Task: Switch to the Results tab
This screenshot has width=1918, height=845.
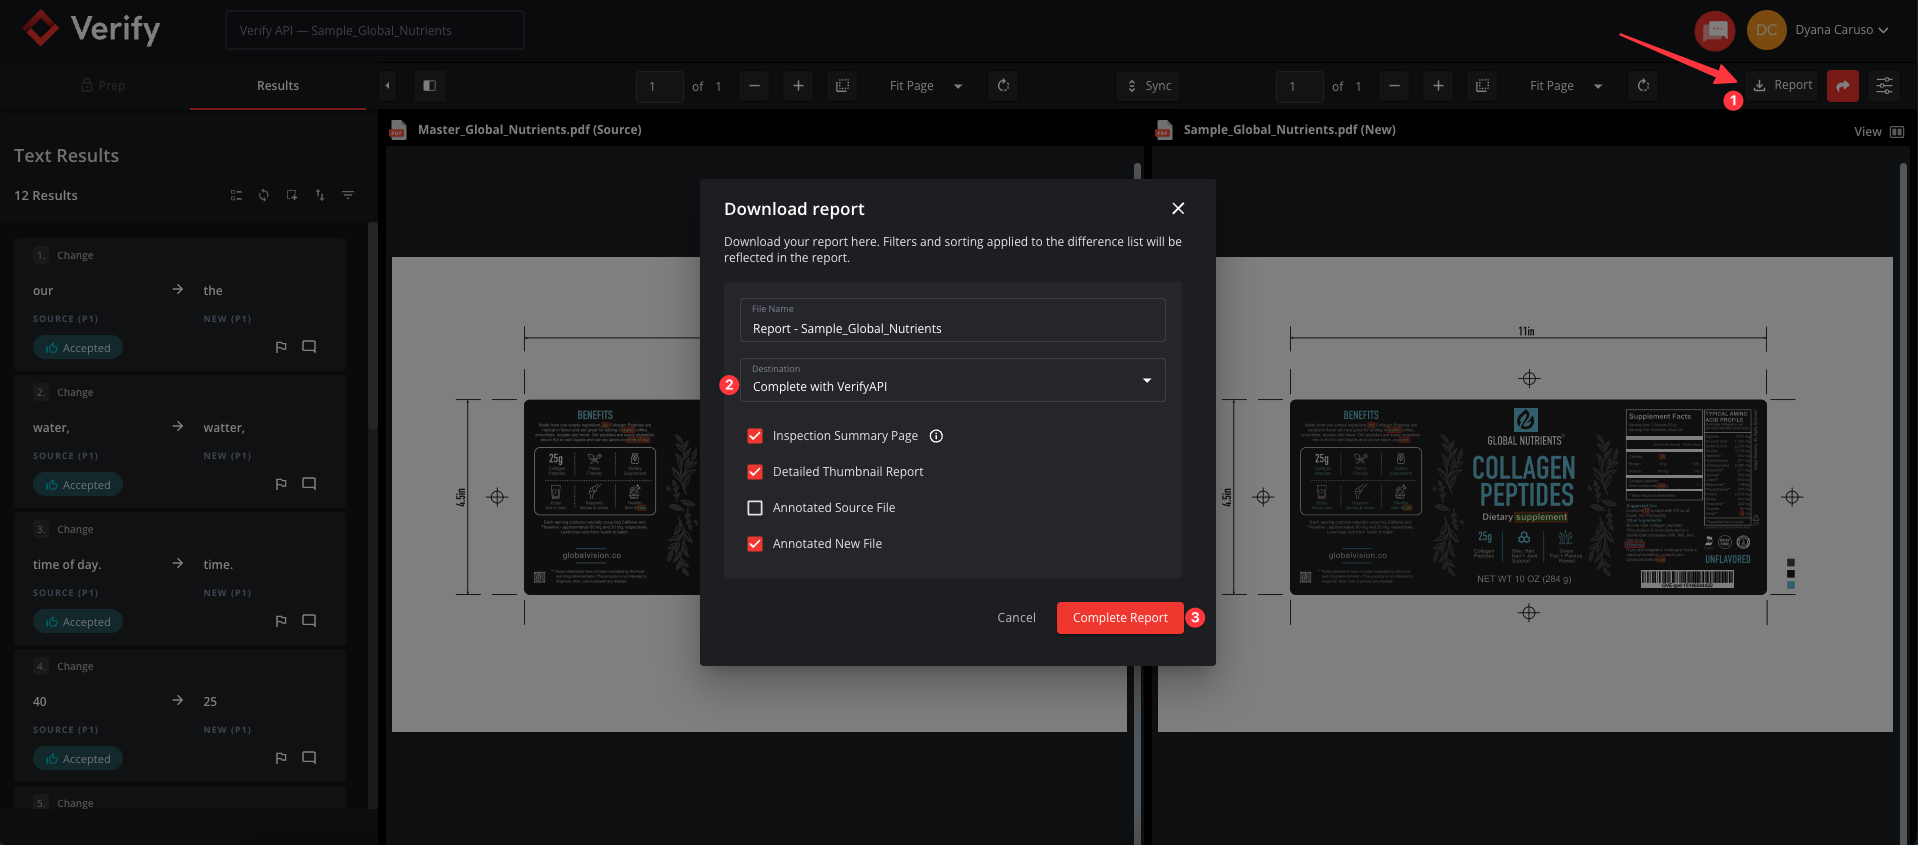Action: coord(278,86)
